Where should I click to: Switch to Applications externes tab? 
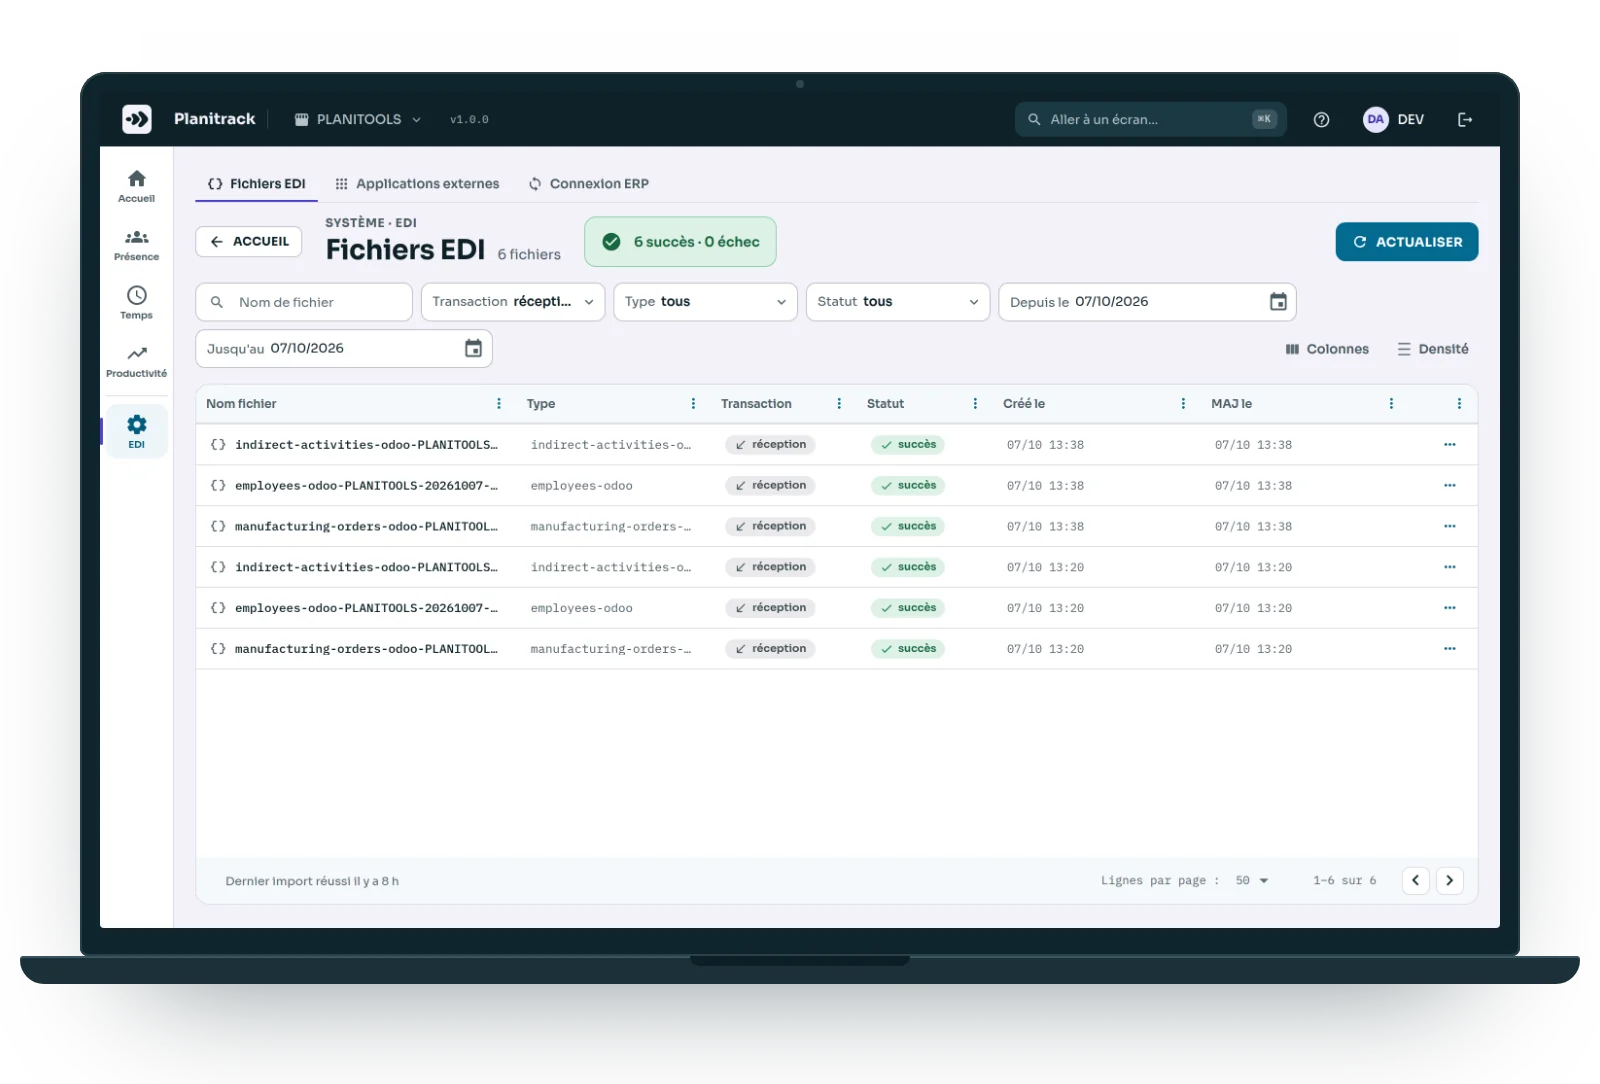point(417,184)
